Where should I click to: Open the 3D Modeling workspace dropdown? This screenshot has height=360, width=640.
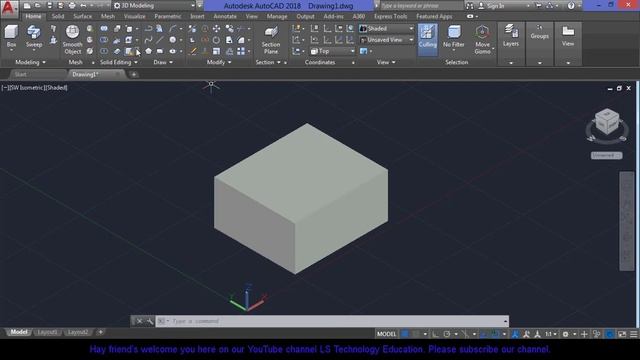[x=154, y=6]
